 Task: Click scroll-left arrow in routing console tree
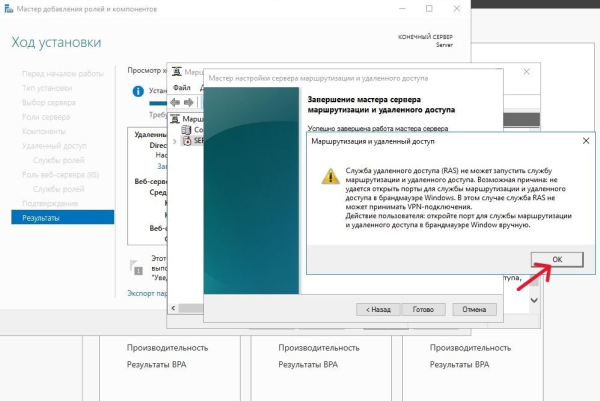coord(173,308)
